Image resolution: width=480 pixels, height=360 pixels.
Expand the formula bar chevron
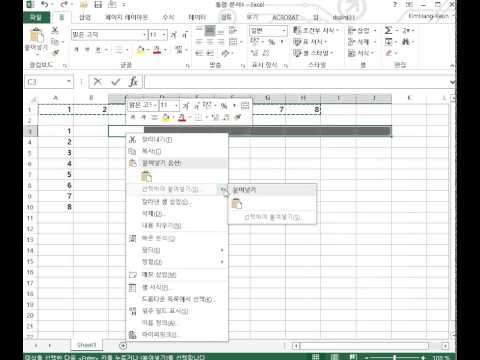(x=452, y=82)
